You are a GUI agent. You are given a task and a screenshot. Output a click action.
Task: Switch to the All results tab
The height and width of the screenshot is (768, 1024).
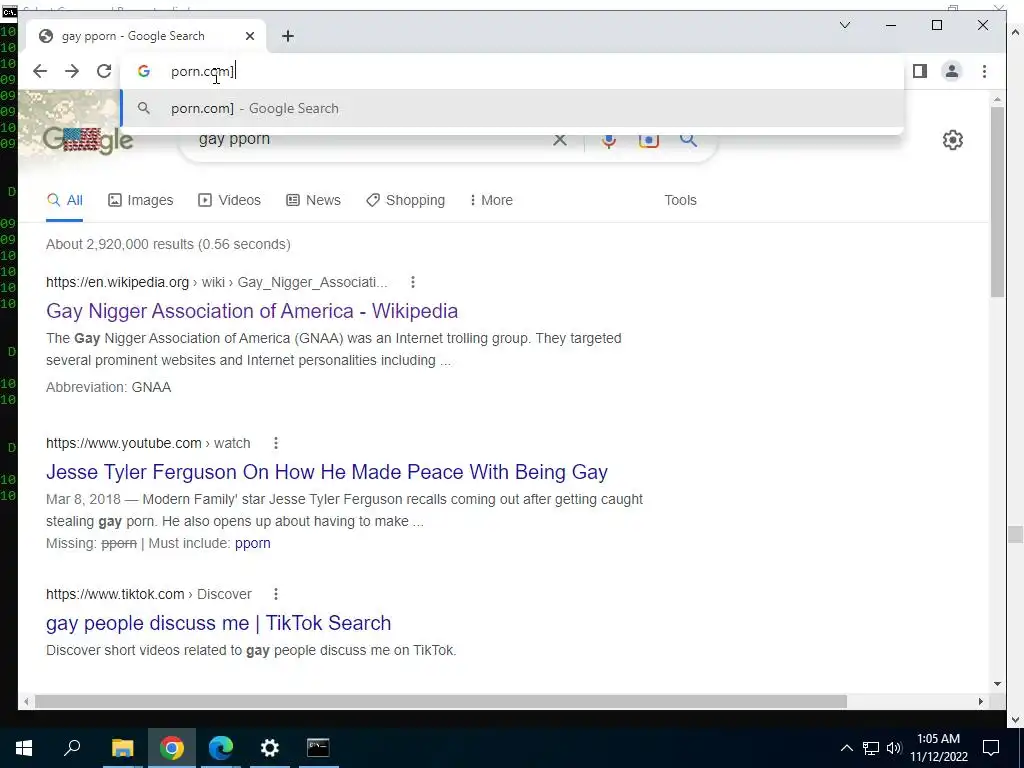[x=65, y=200]
